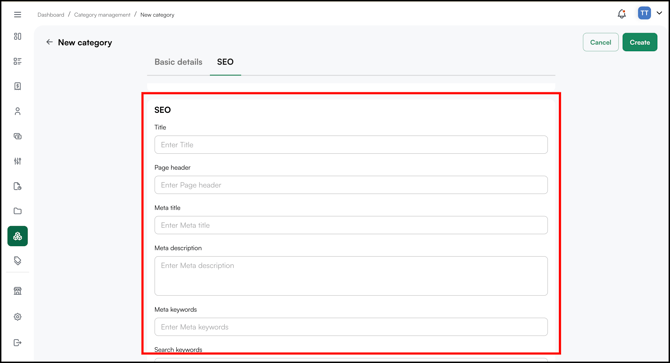Open the dollar invoice sidebar icon
Screen dimensions: 670x363
coord(18,86)
